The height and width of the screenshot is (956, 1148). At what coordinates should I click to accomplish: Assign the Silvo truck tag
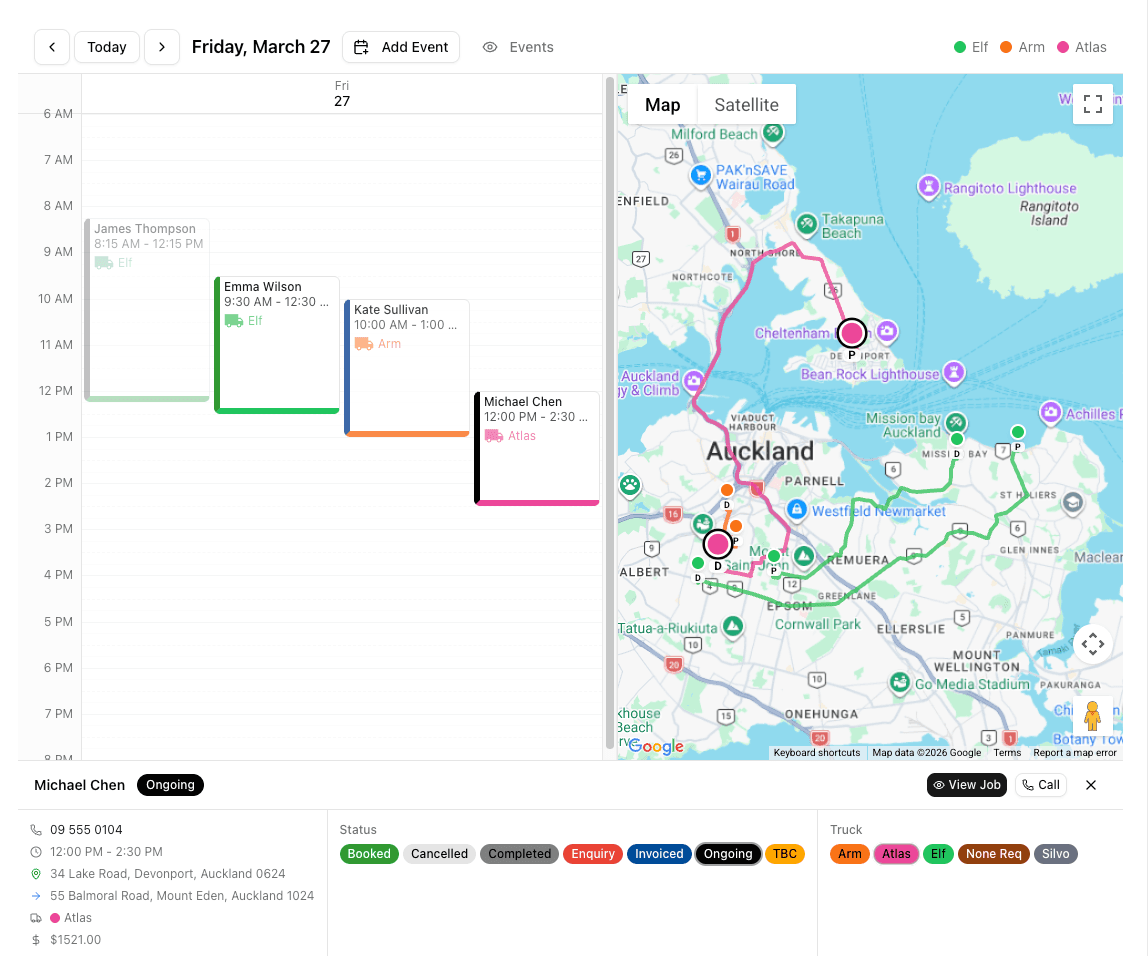[1055, 854]
